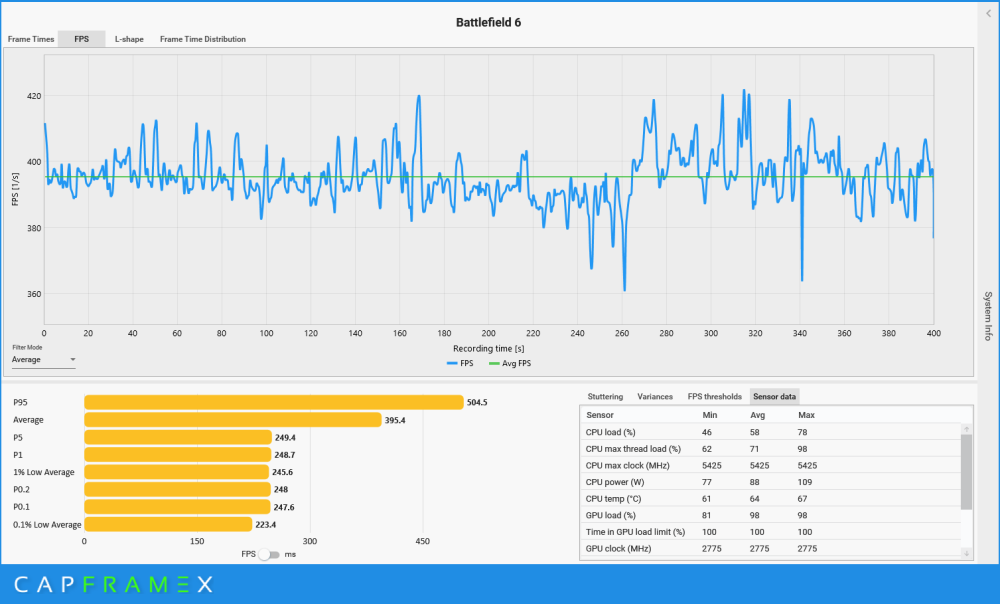Click the P95 bar showing 504.5
1000x604 pixels.
point(274,402)
